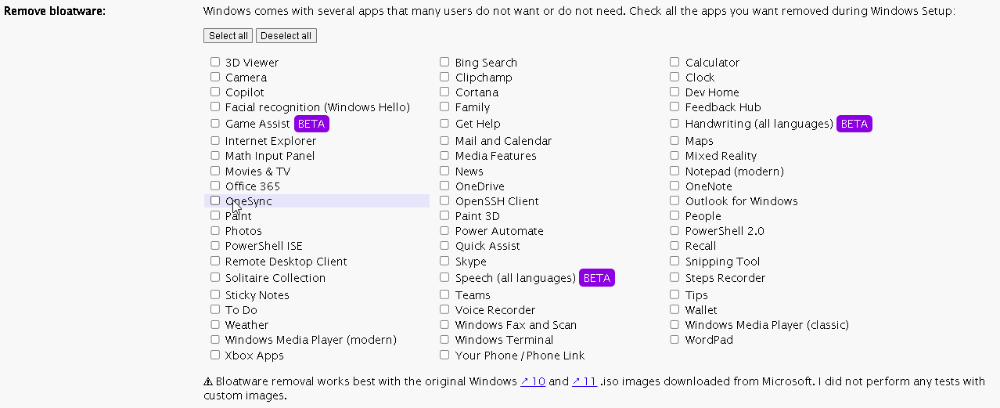Select Feedback Hub checkbox
The width and height of the screenshot is (1000, 408).
pyautogui.click(x=675, y=106)
